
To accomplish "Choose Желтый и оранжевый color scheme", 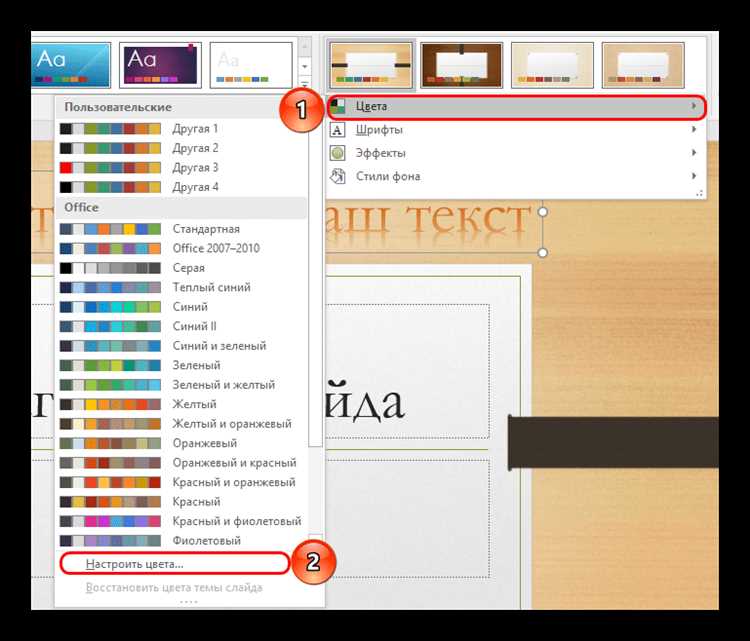I will [182, 424].
